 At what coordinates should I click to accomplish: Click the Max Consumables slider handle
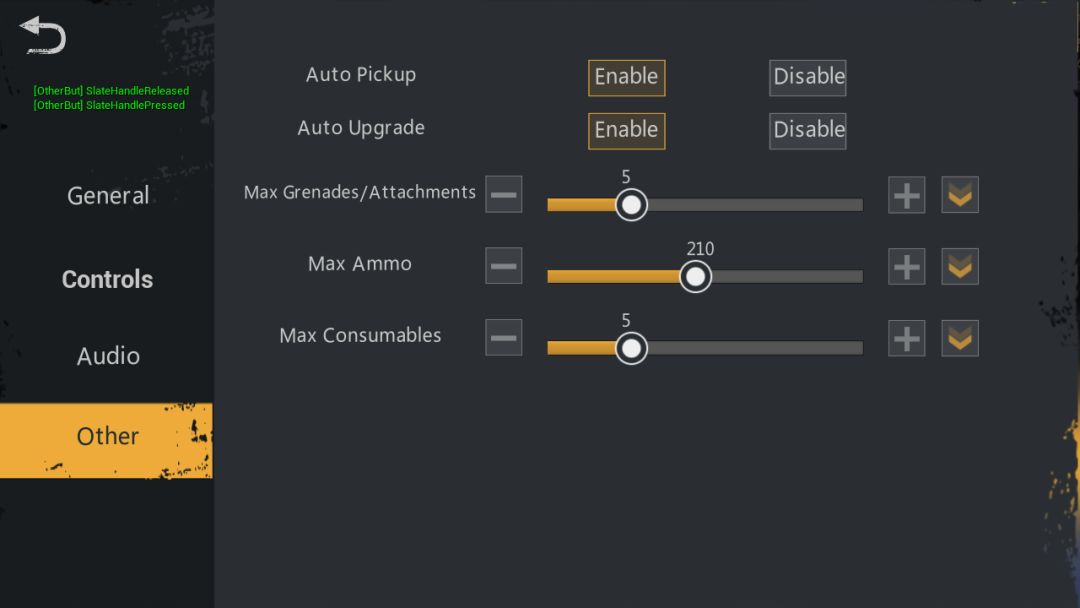click(630, 348)
